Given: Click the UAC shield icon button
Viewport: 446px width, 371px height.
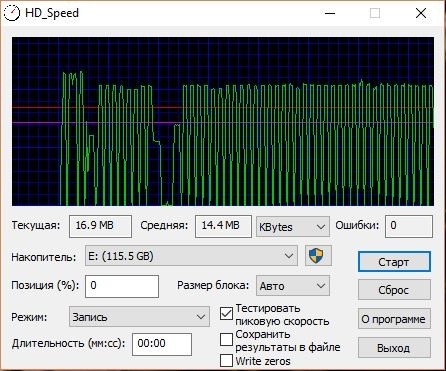Looking at the screenshot, I should [x=318, y=256].
